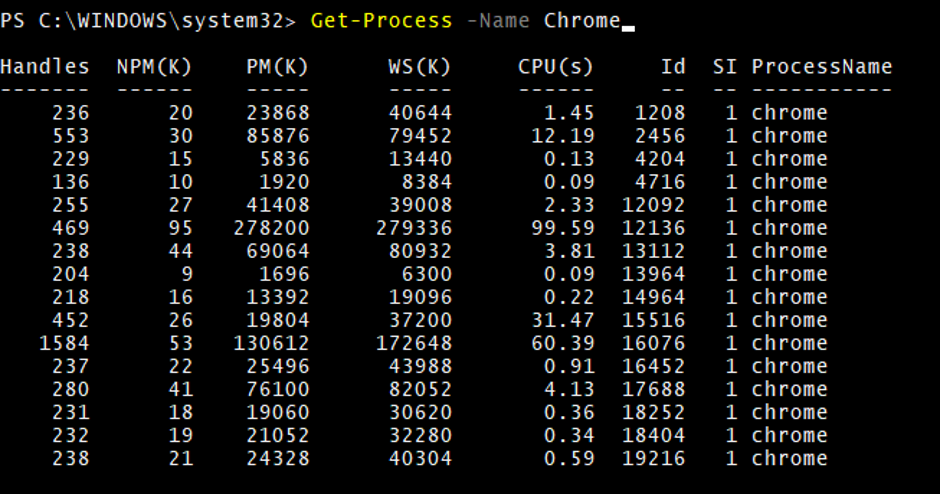Click the NPM(K) column header
The width and height of the screenshot is (940, 494).
pyautogui.click(x=155, y=67)
